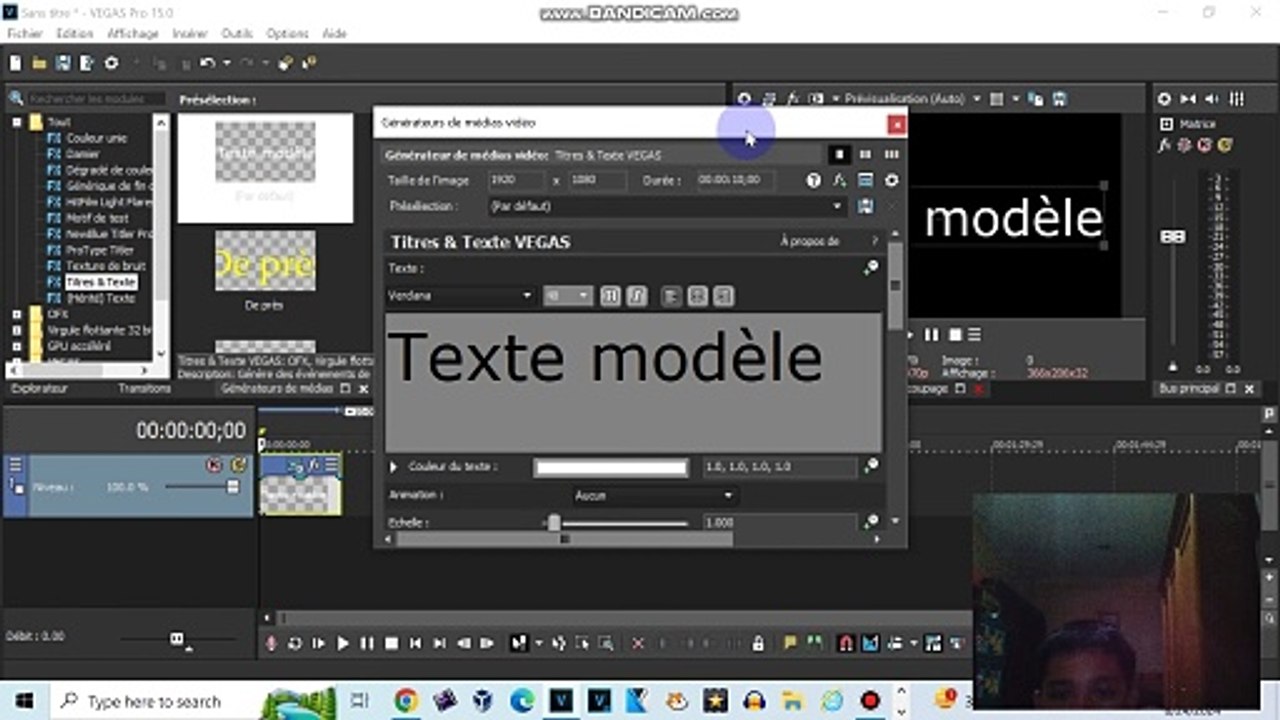The image size is (1280, 720).
Task: Go to start of the project
Action: pyautogui.click(x=416, y=643)
